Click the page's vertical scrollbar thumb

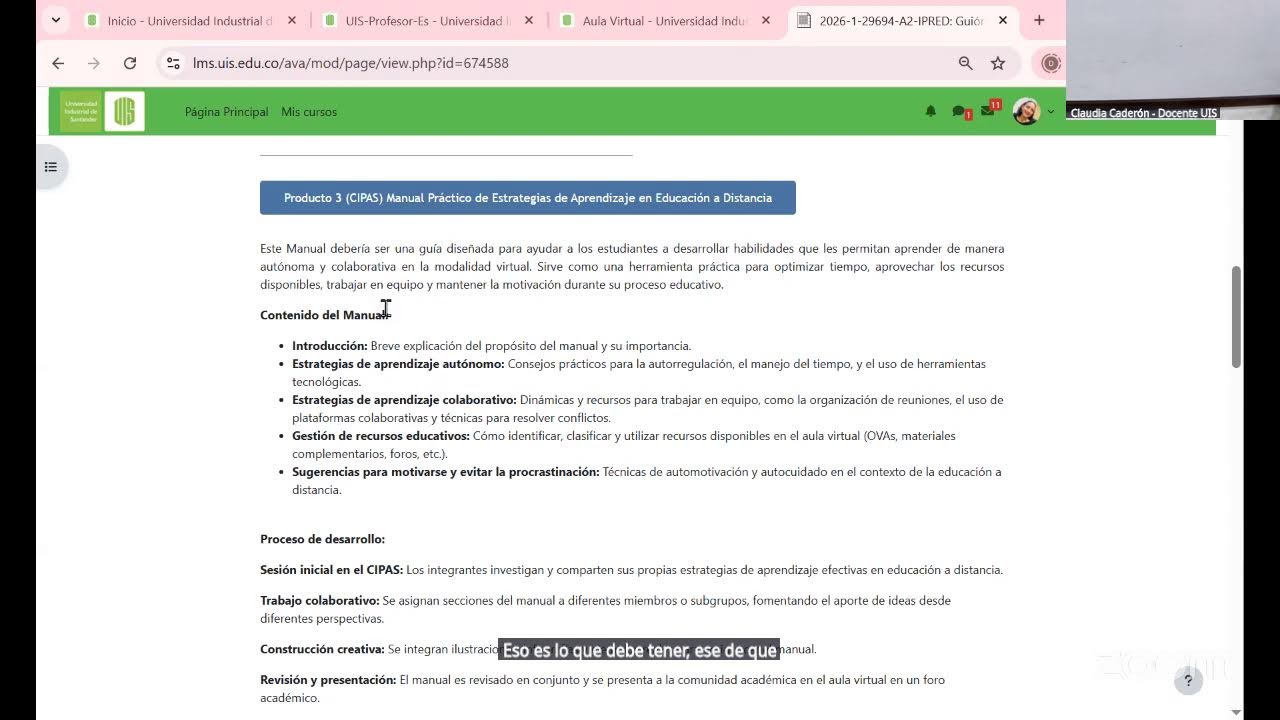click(1237, 316)
